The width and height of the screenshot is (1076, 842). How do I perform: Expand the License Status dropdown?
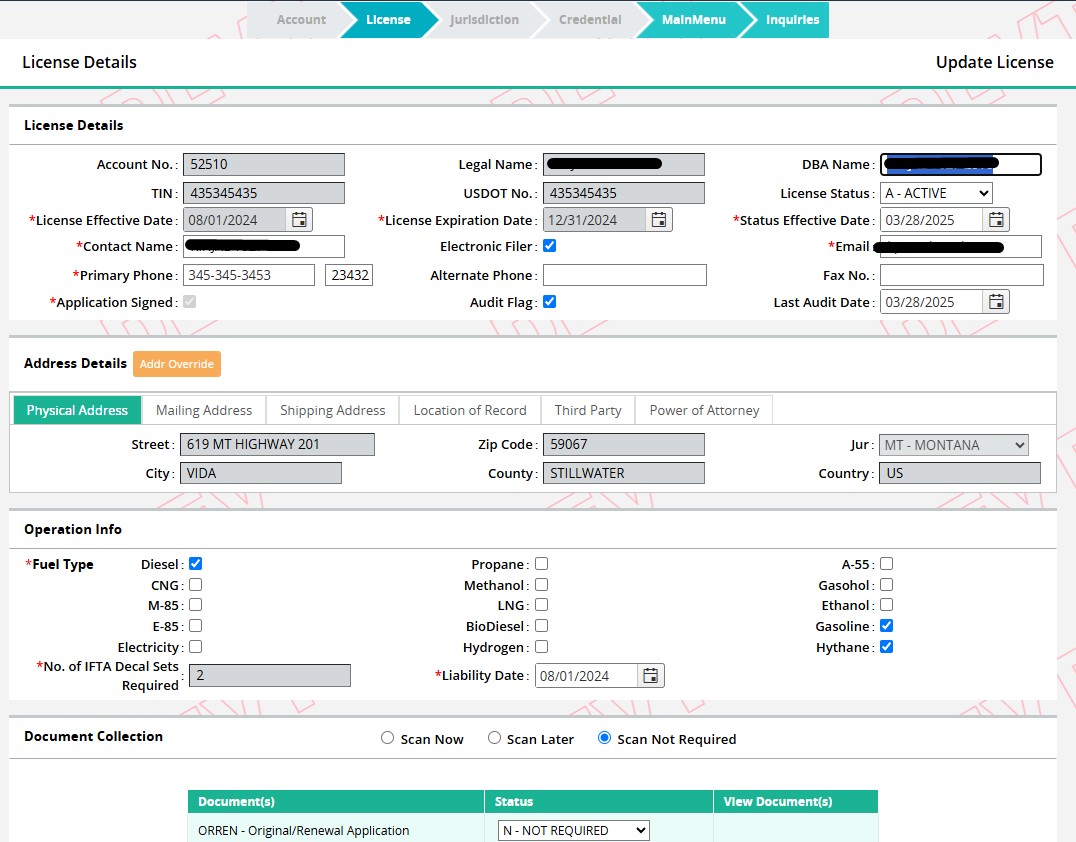pyautogui.click(x=936, y=193)
